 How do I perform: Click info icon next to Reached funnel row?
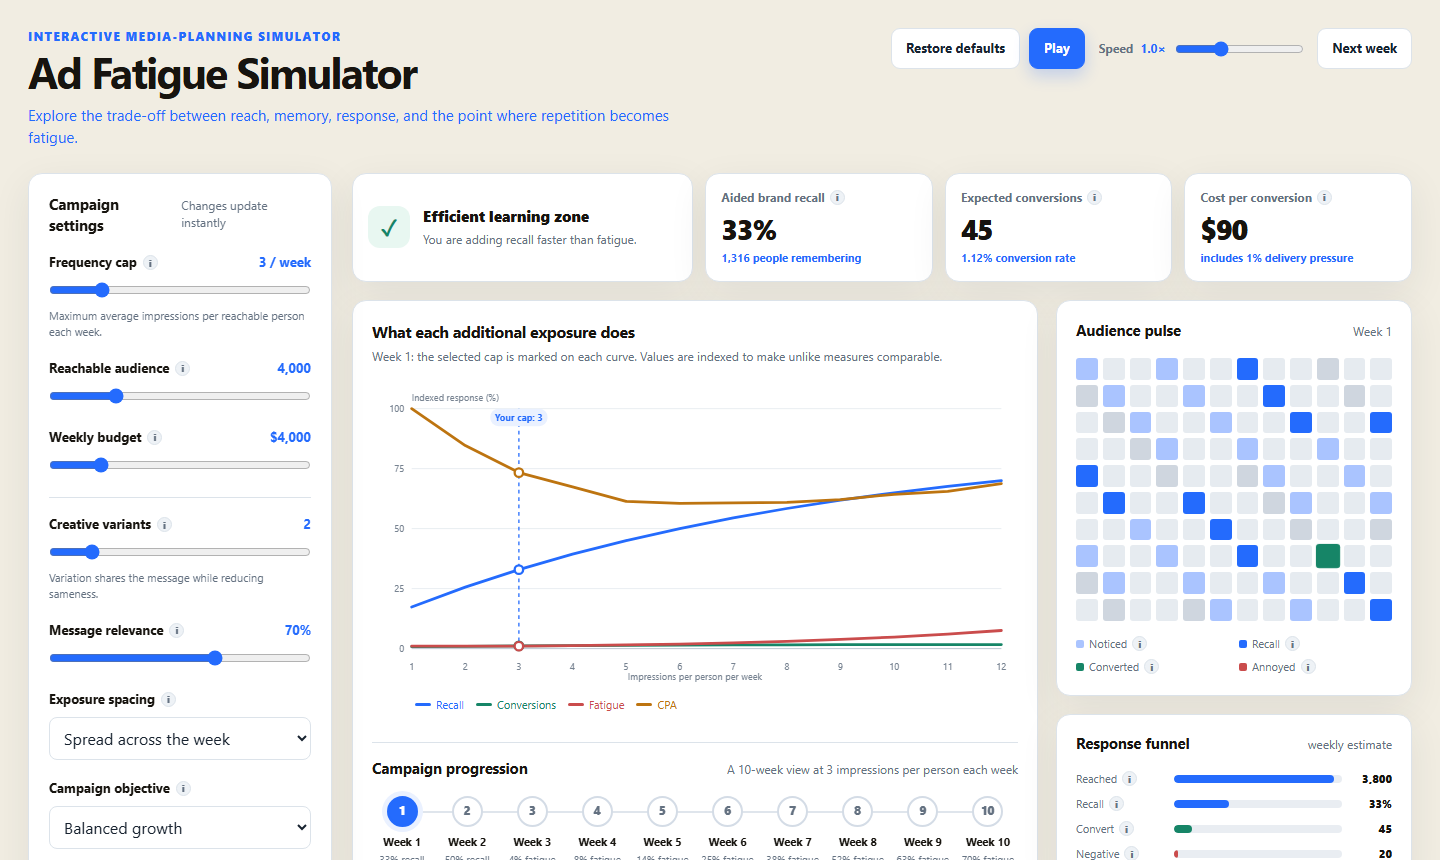[1129, 779]
